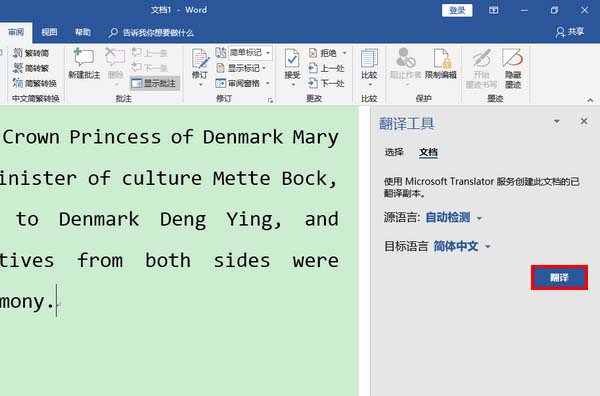The width and height of the screenshot is (600, 396).
Task: Go to previous comment 上一条
Action: tap(149, 53)
